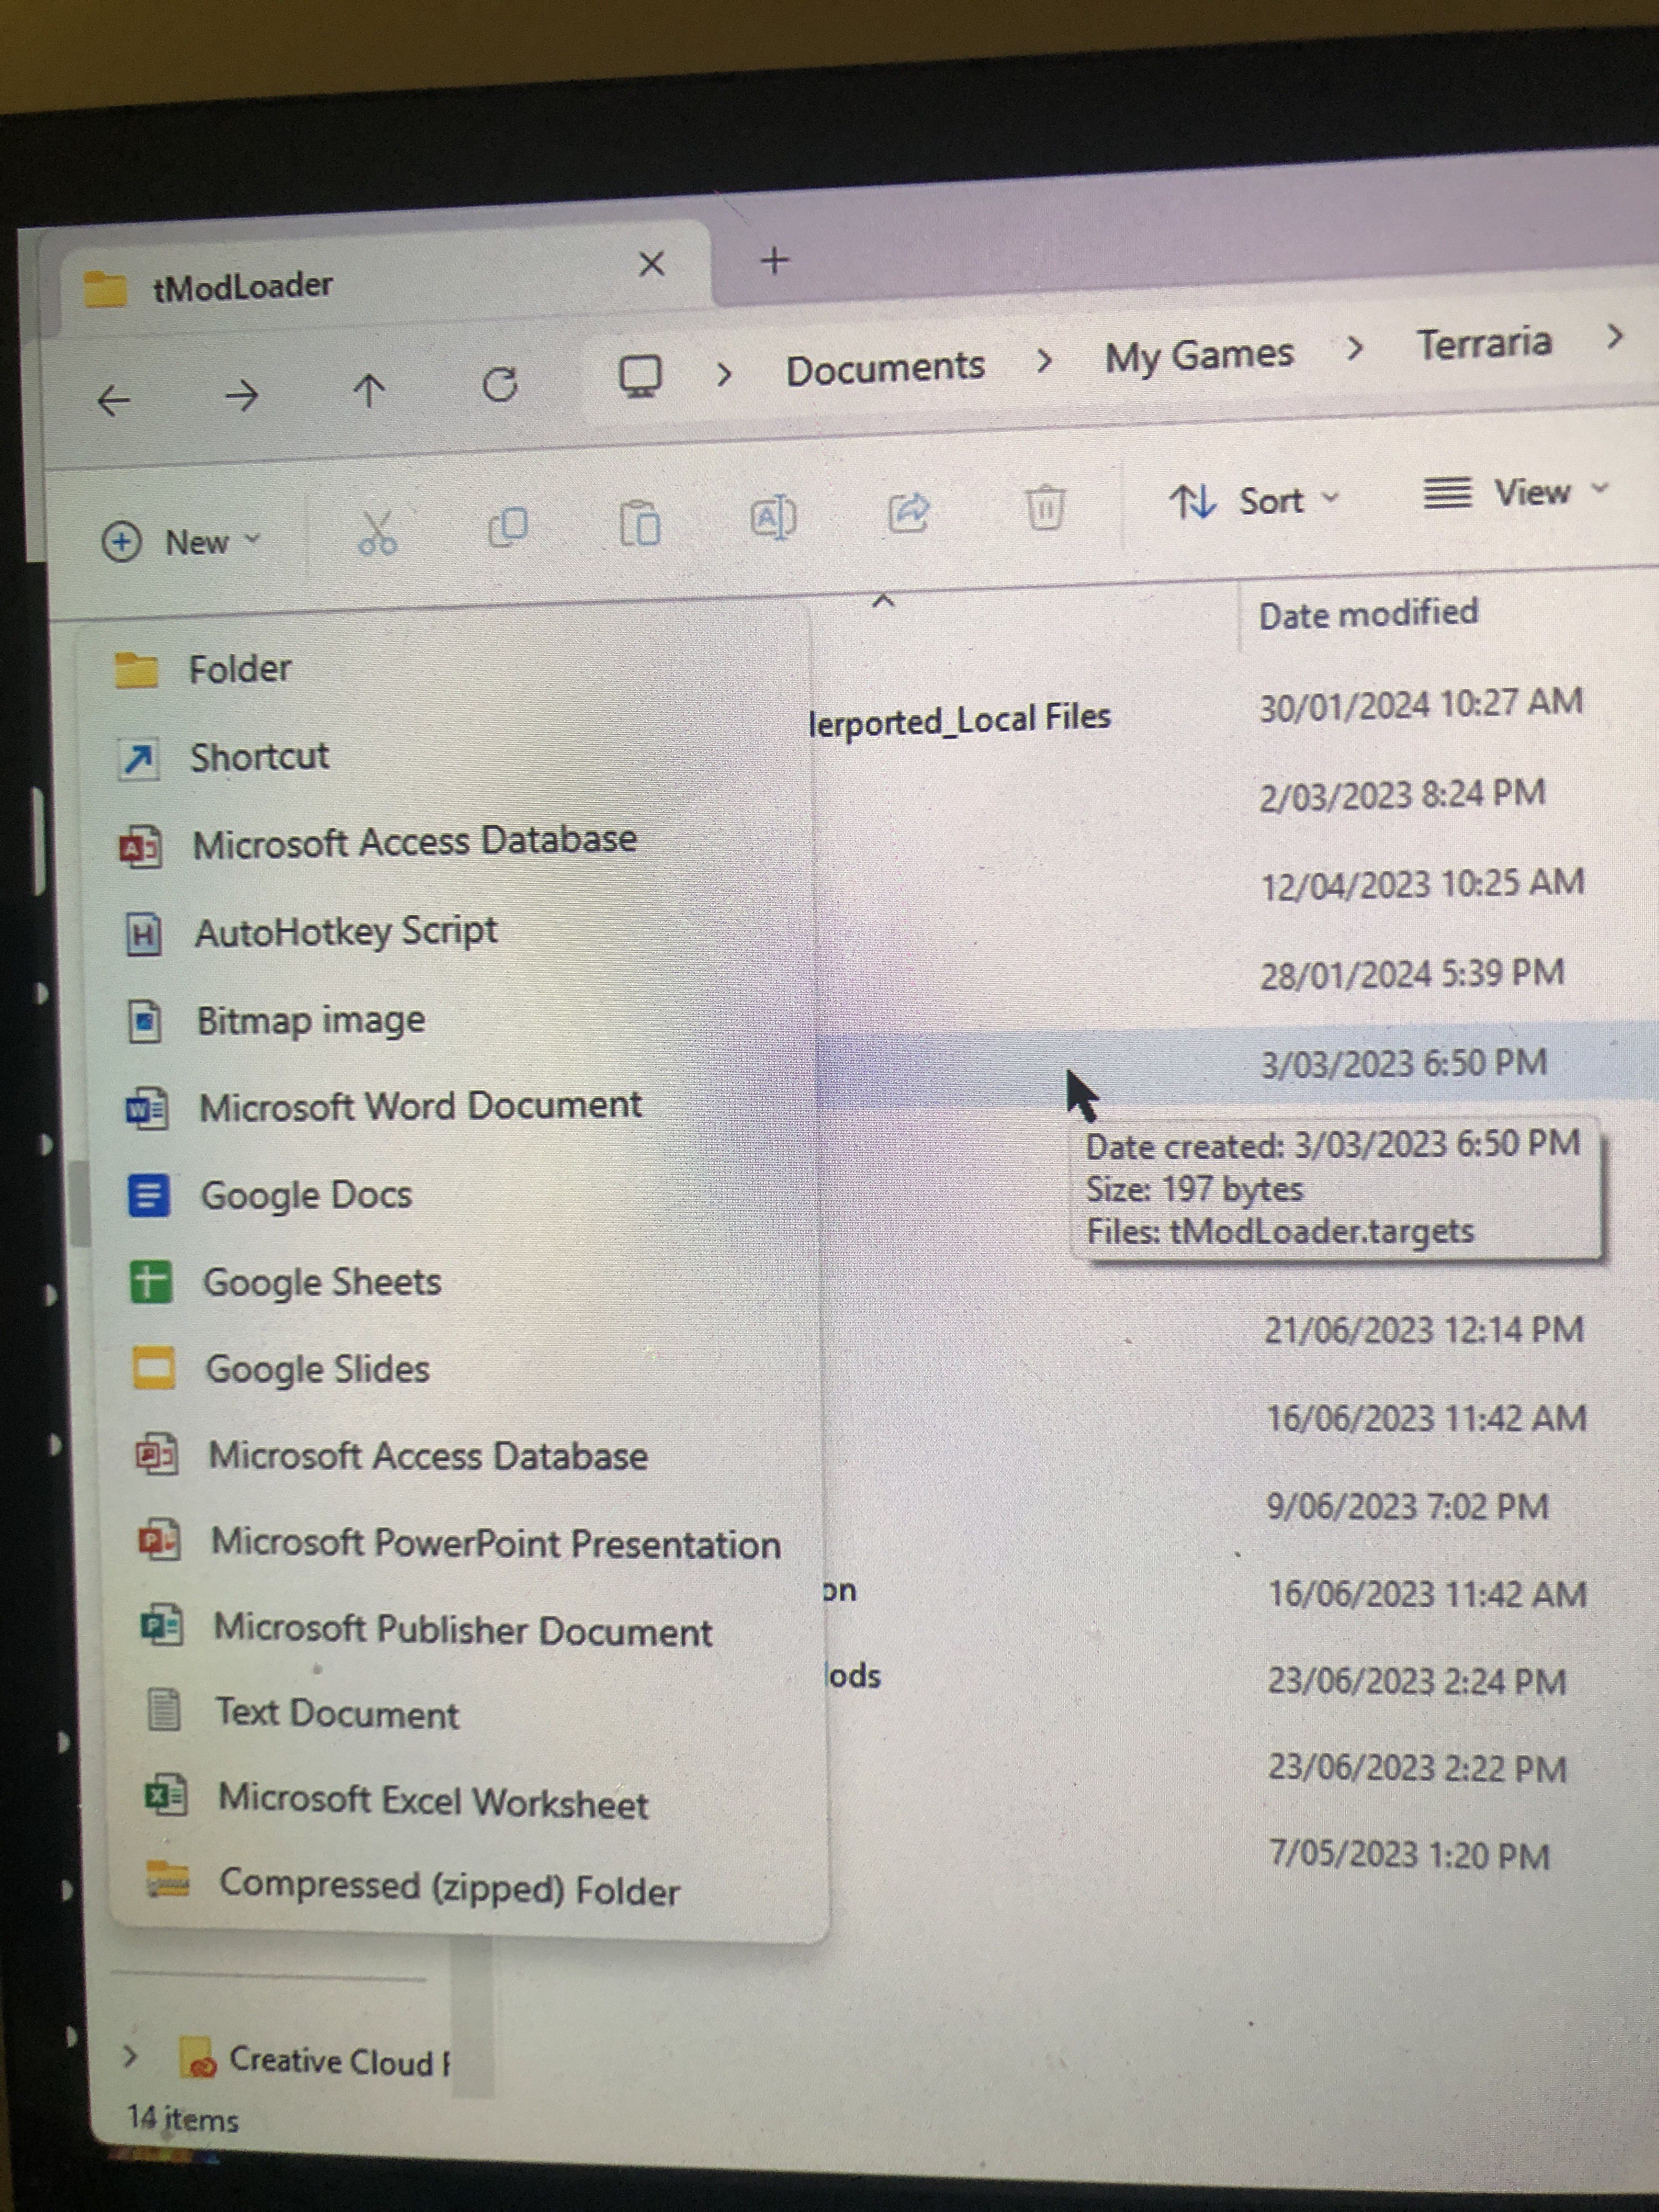Select Text Document in New menu
The image size is (1659, 2212).
click(x=336, y=1714)
